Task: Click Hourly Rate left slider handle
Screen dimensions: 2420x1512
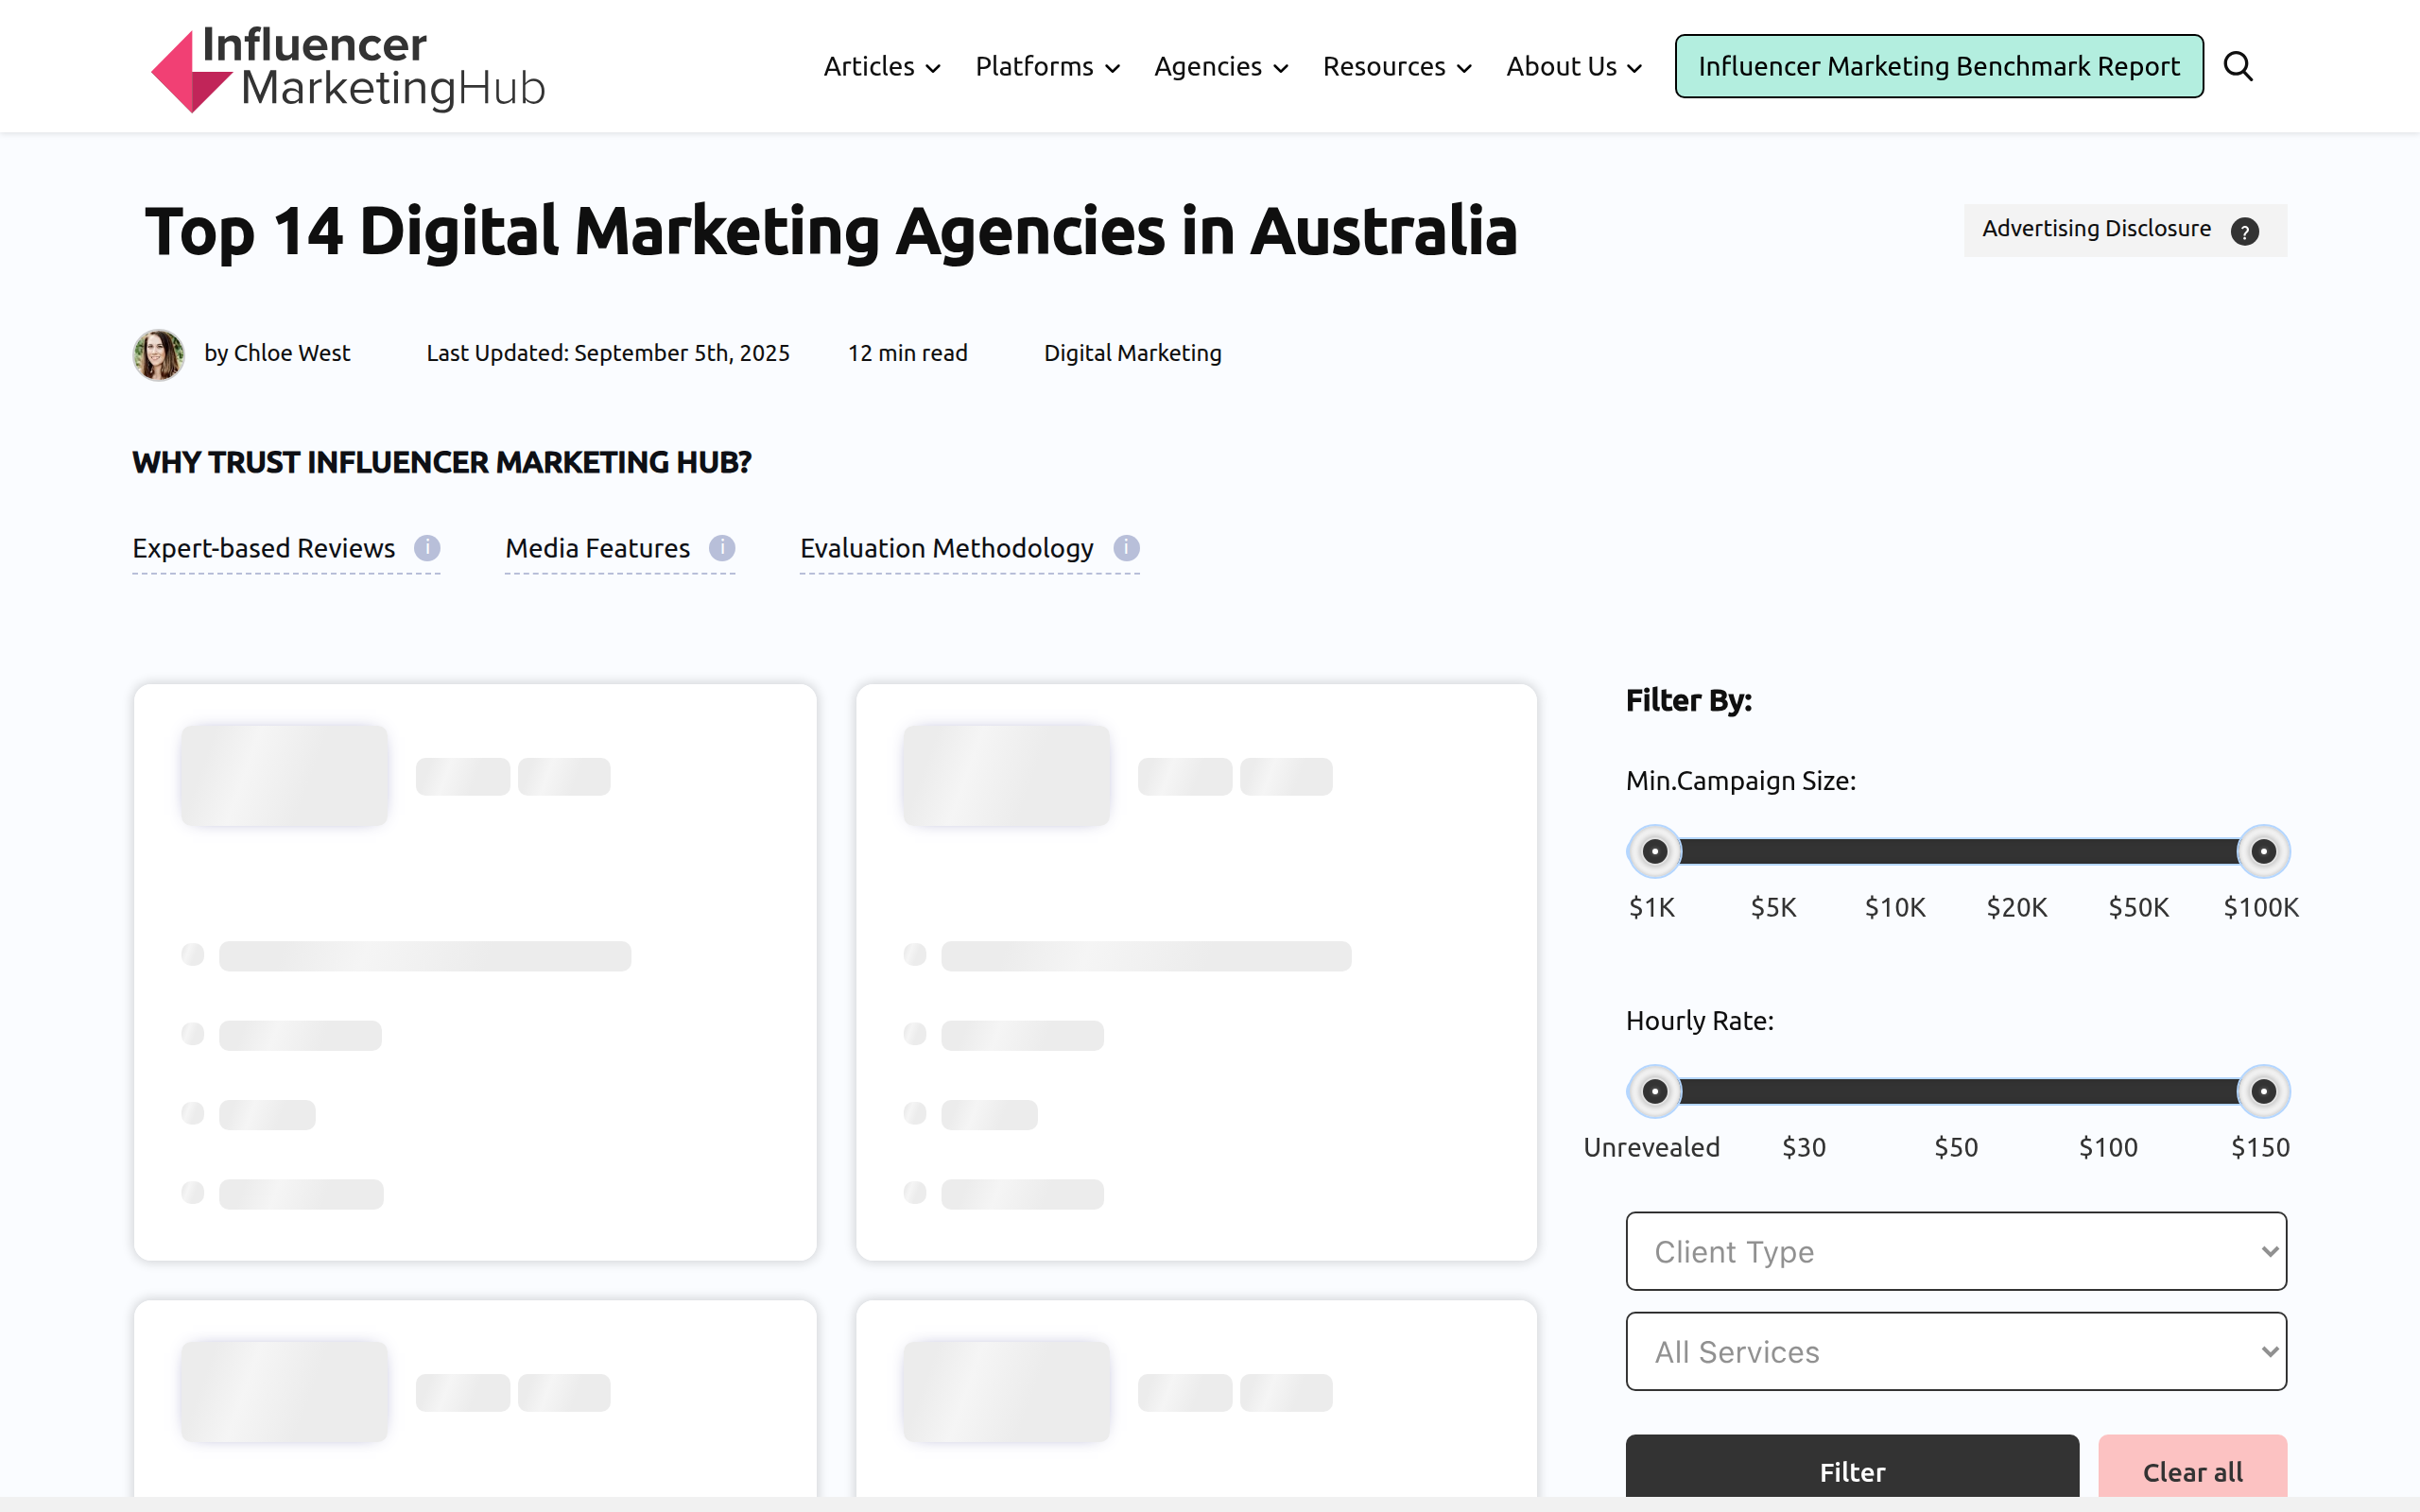Action: point(1655,1091)
